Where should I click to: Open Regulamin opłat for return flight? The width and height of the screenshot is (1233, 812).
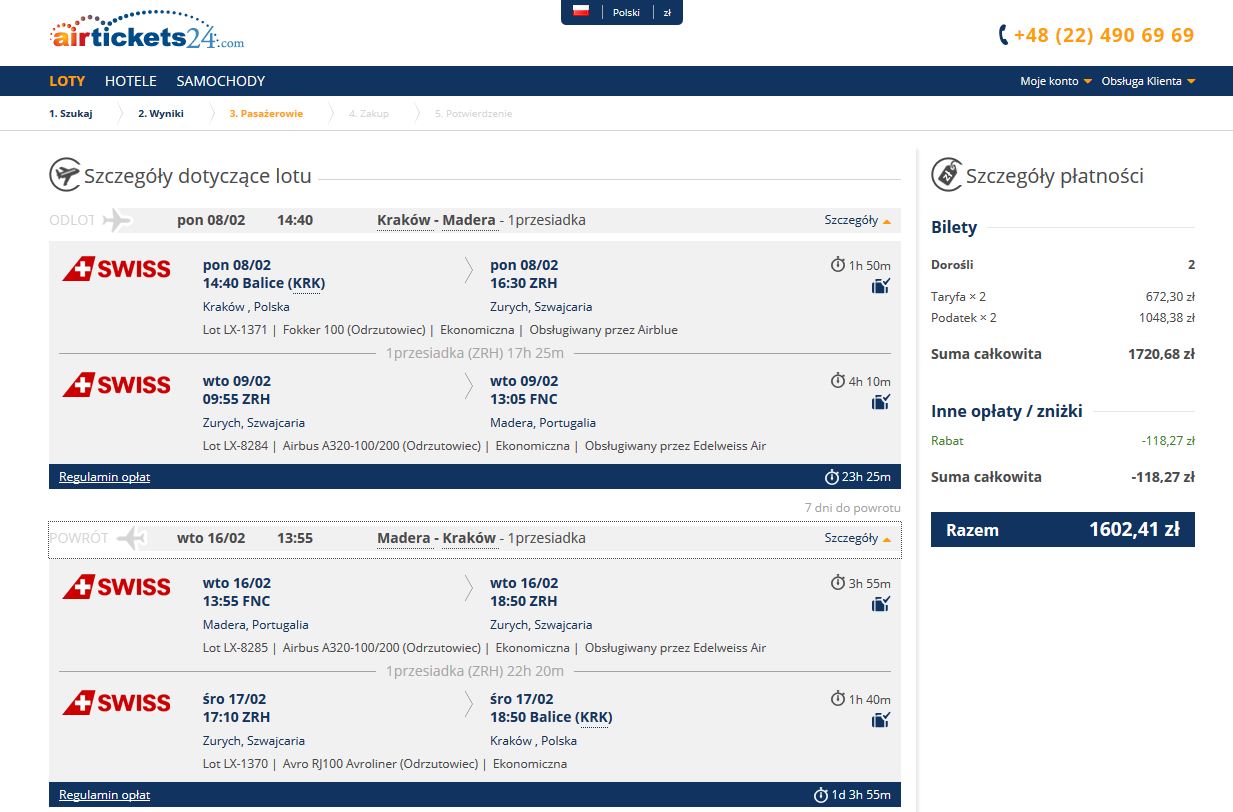pos(104,795)
